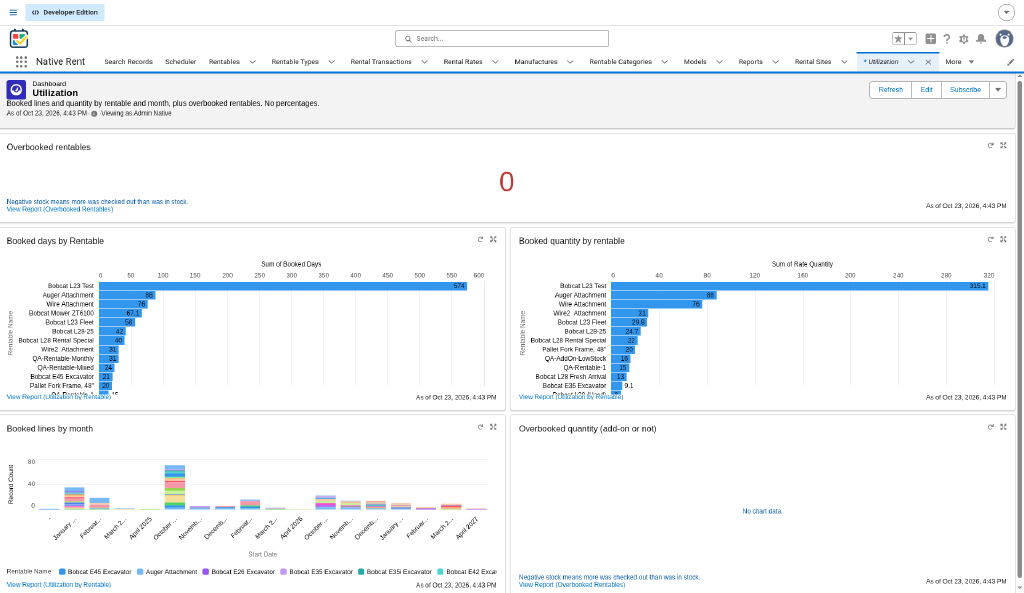The width and height of the screenshot is (1024, 593).
Task: Edit navigation bar with pencil icon
Action: (1010, 62)
